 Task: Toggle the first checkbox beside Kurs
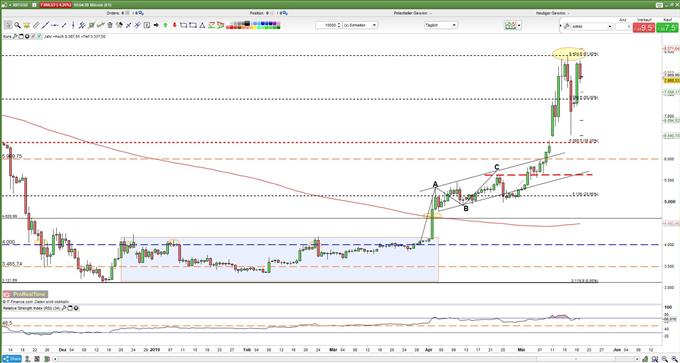click(33, 36)
